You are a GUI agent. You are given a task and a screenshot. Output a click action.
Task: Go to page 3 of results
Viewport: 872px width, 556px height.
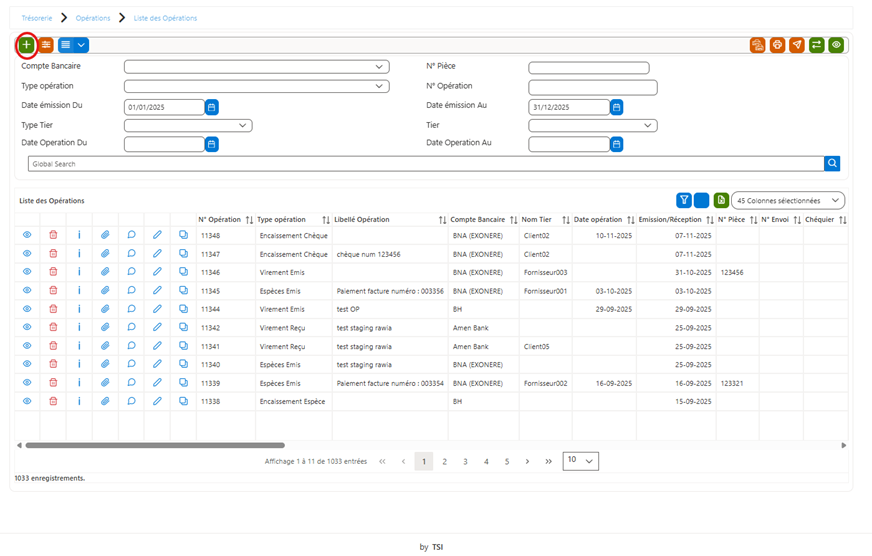click(x=465, y=461)
